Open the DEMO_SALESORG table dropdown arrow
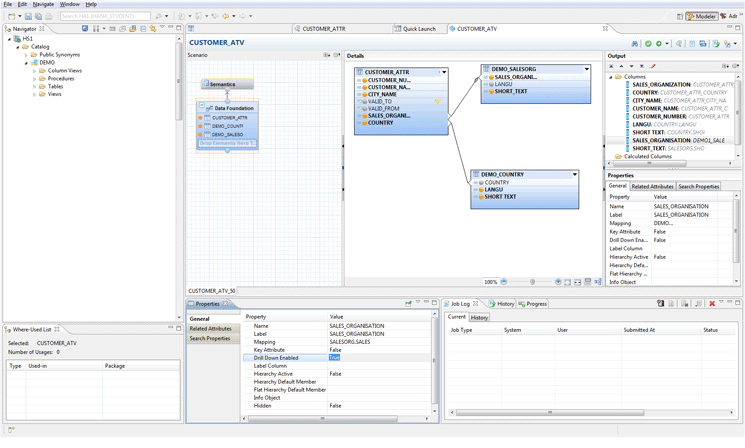This screenshot has width=745, height=448. pos(587,70)
